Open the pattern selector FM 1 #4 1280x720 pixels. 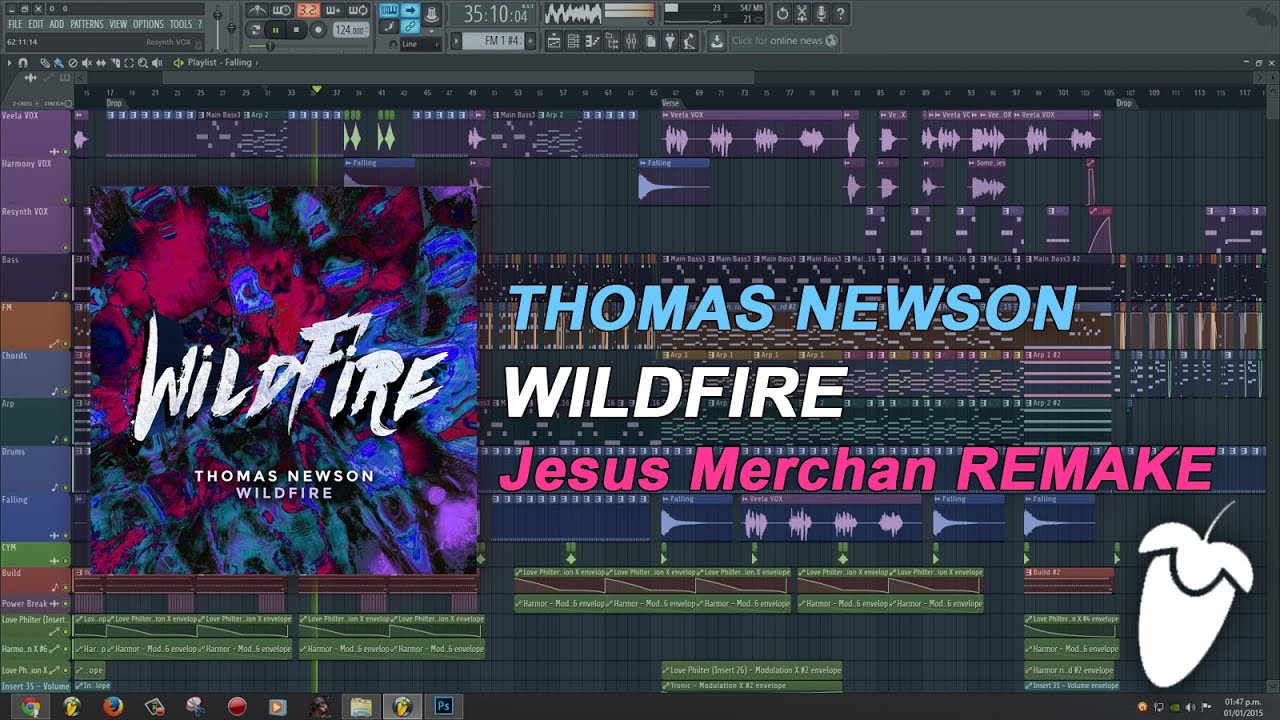tap(492, 41)
